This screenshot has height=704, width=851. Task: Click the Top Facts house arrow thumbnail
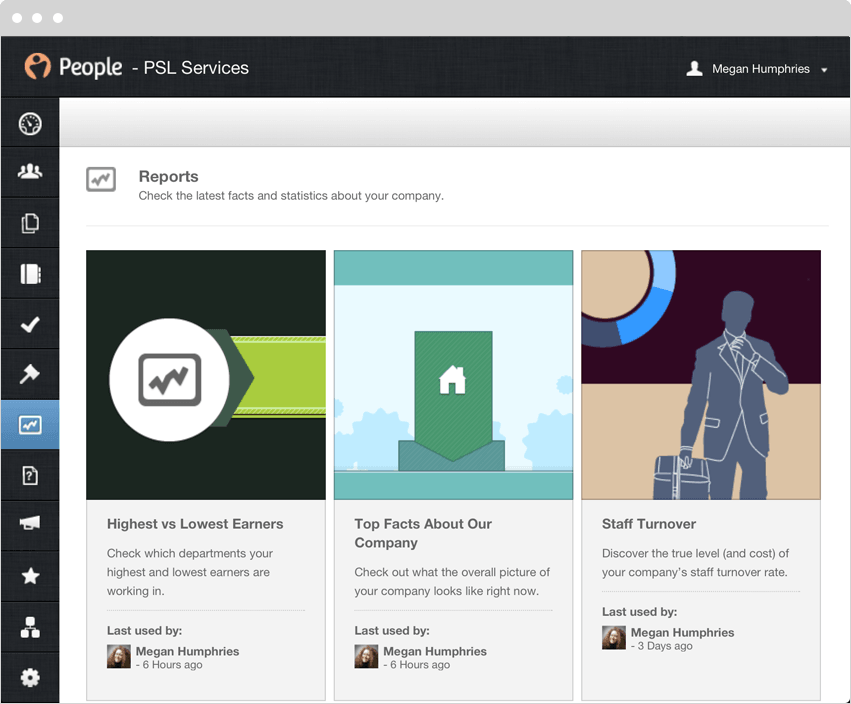coord(453,375)
